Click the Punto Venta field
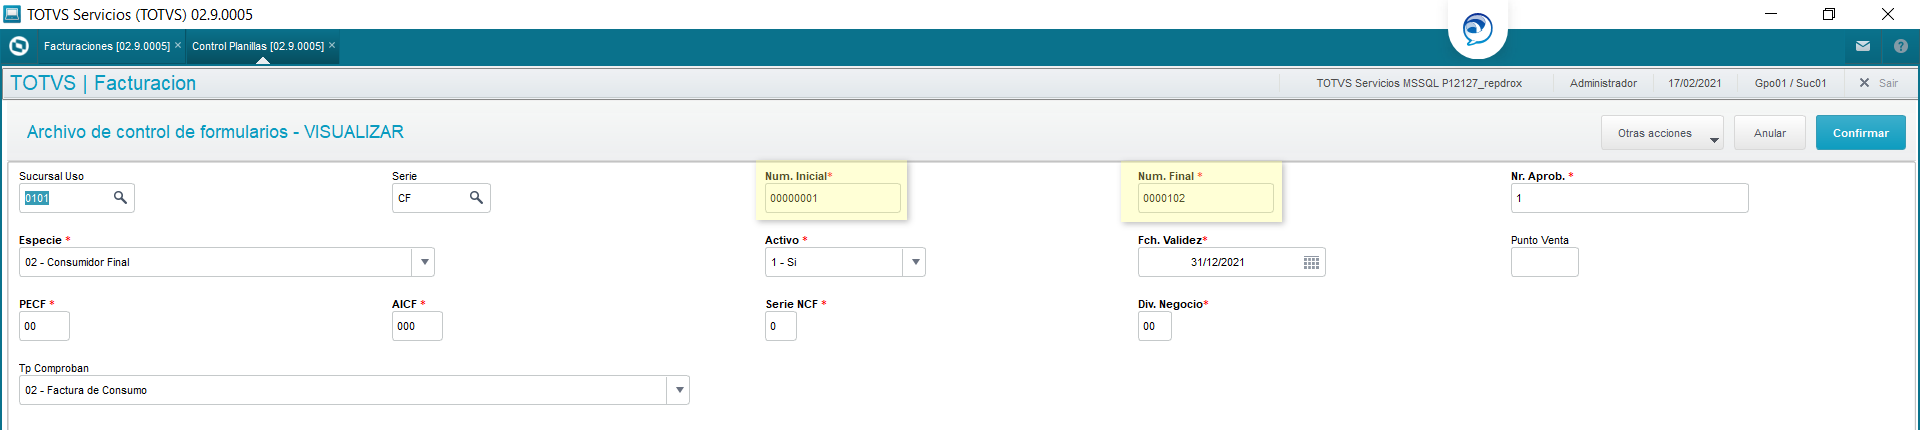The height and width of the screenshot is (430, 1920). pyautogui.click(x=1544, y=262)
